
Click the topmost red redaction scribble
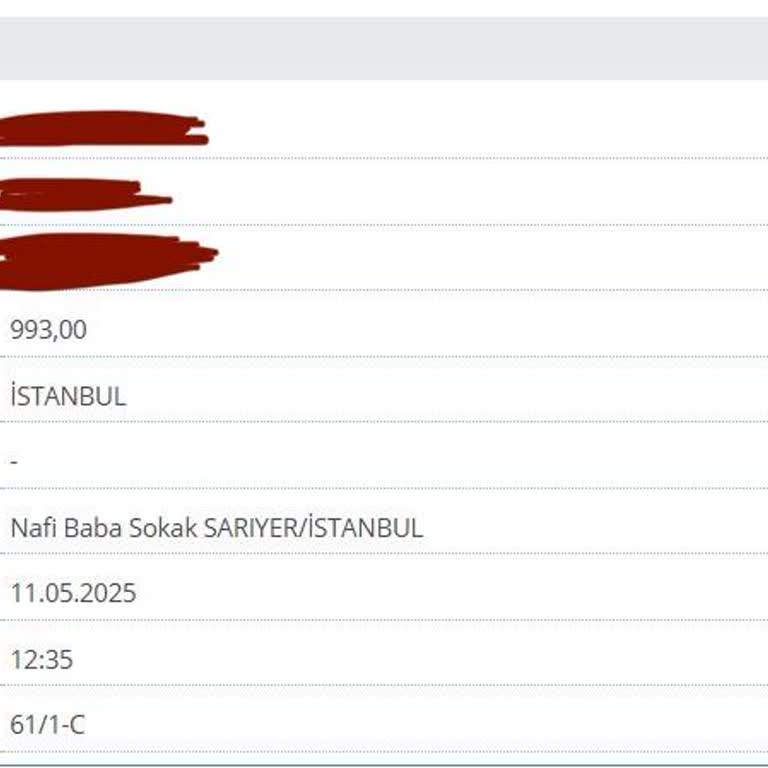[x=103, y=128]
